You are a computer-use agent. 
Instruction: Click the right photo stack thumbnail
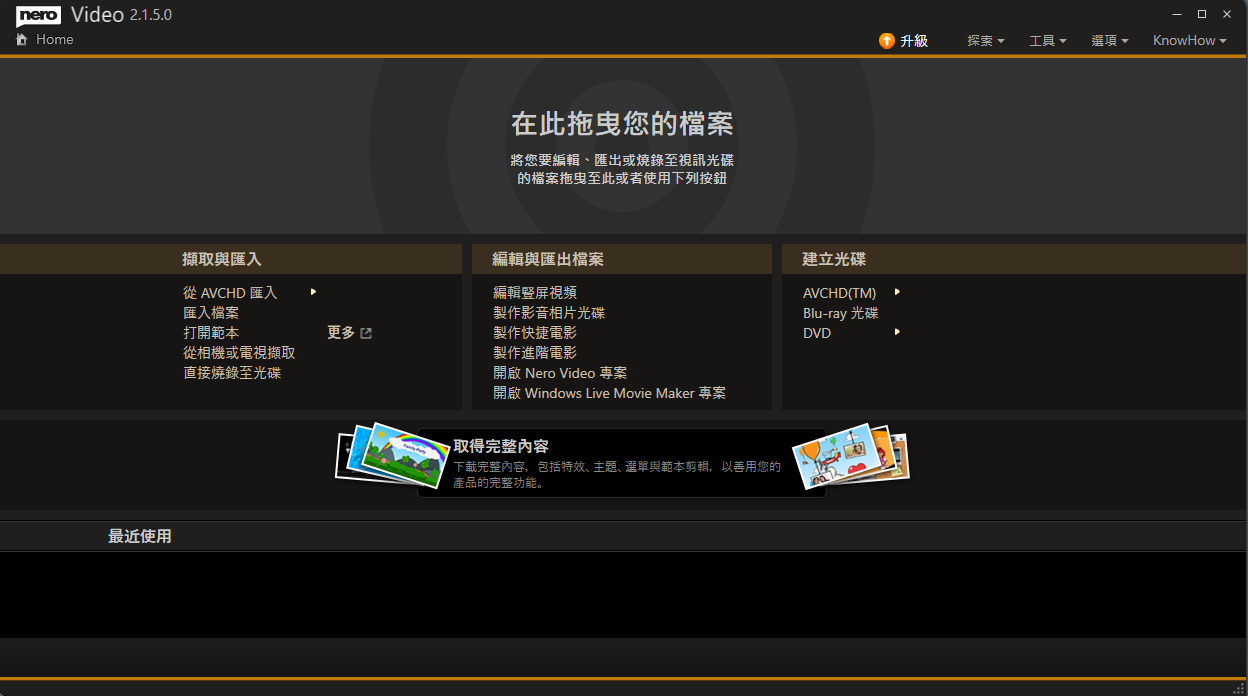click(851, 457)
